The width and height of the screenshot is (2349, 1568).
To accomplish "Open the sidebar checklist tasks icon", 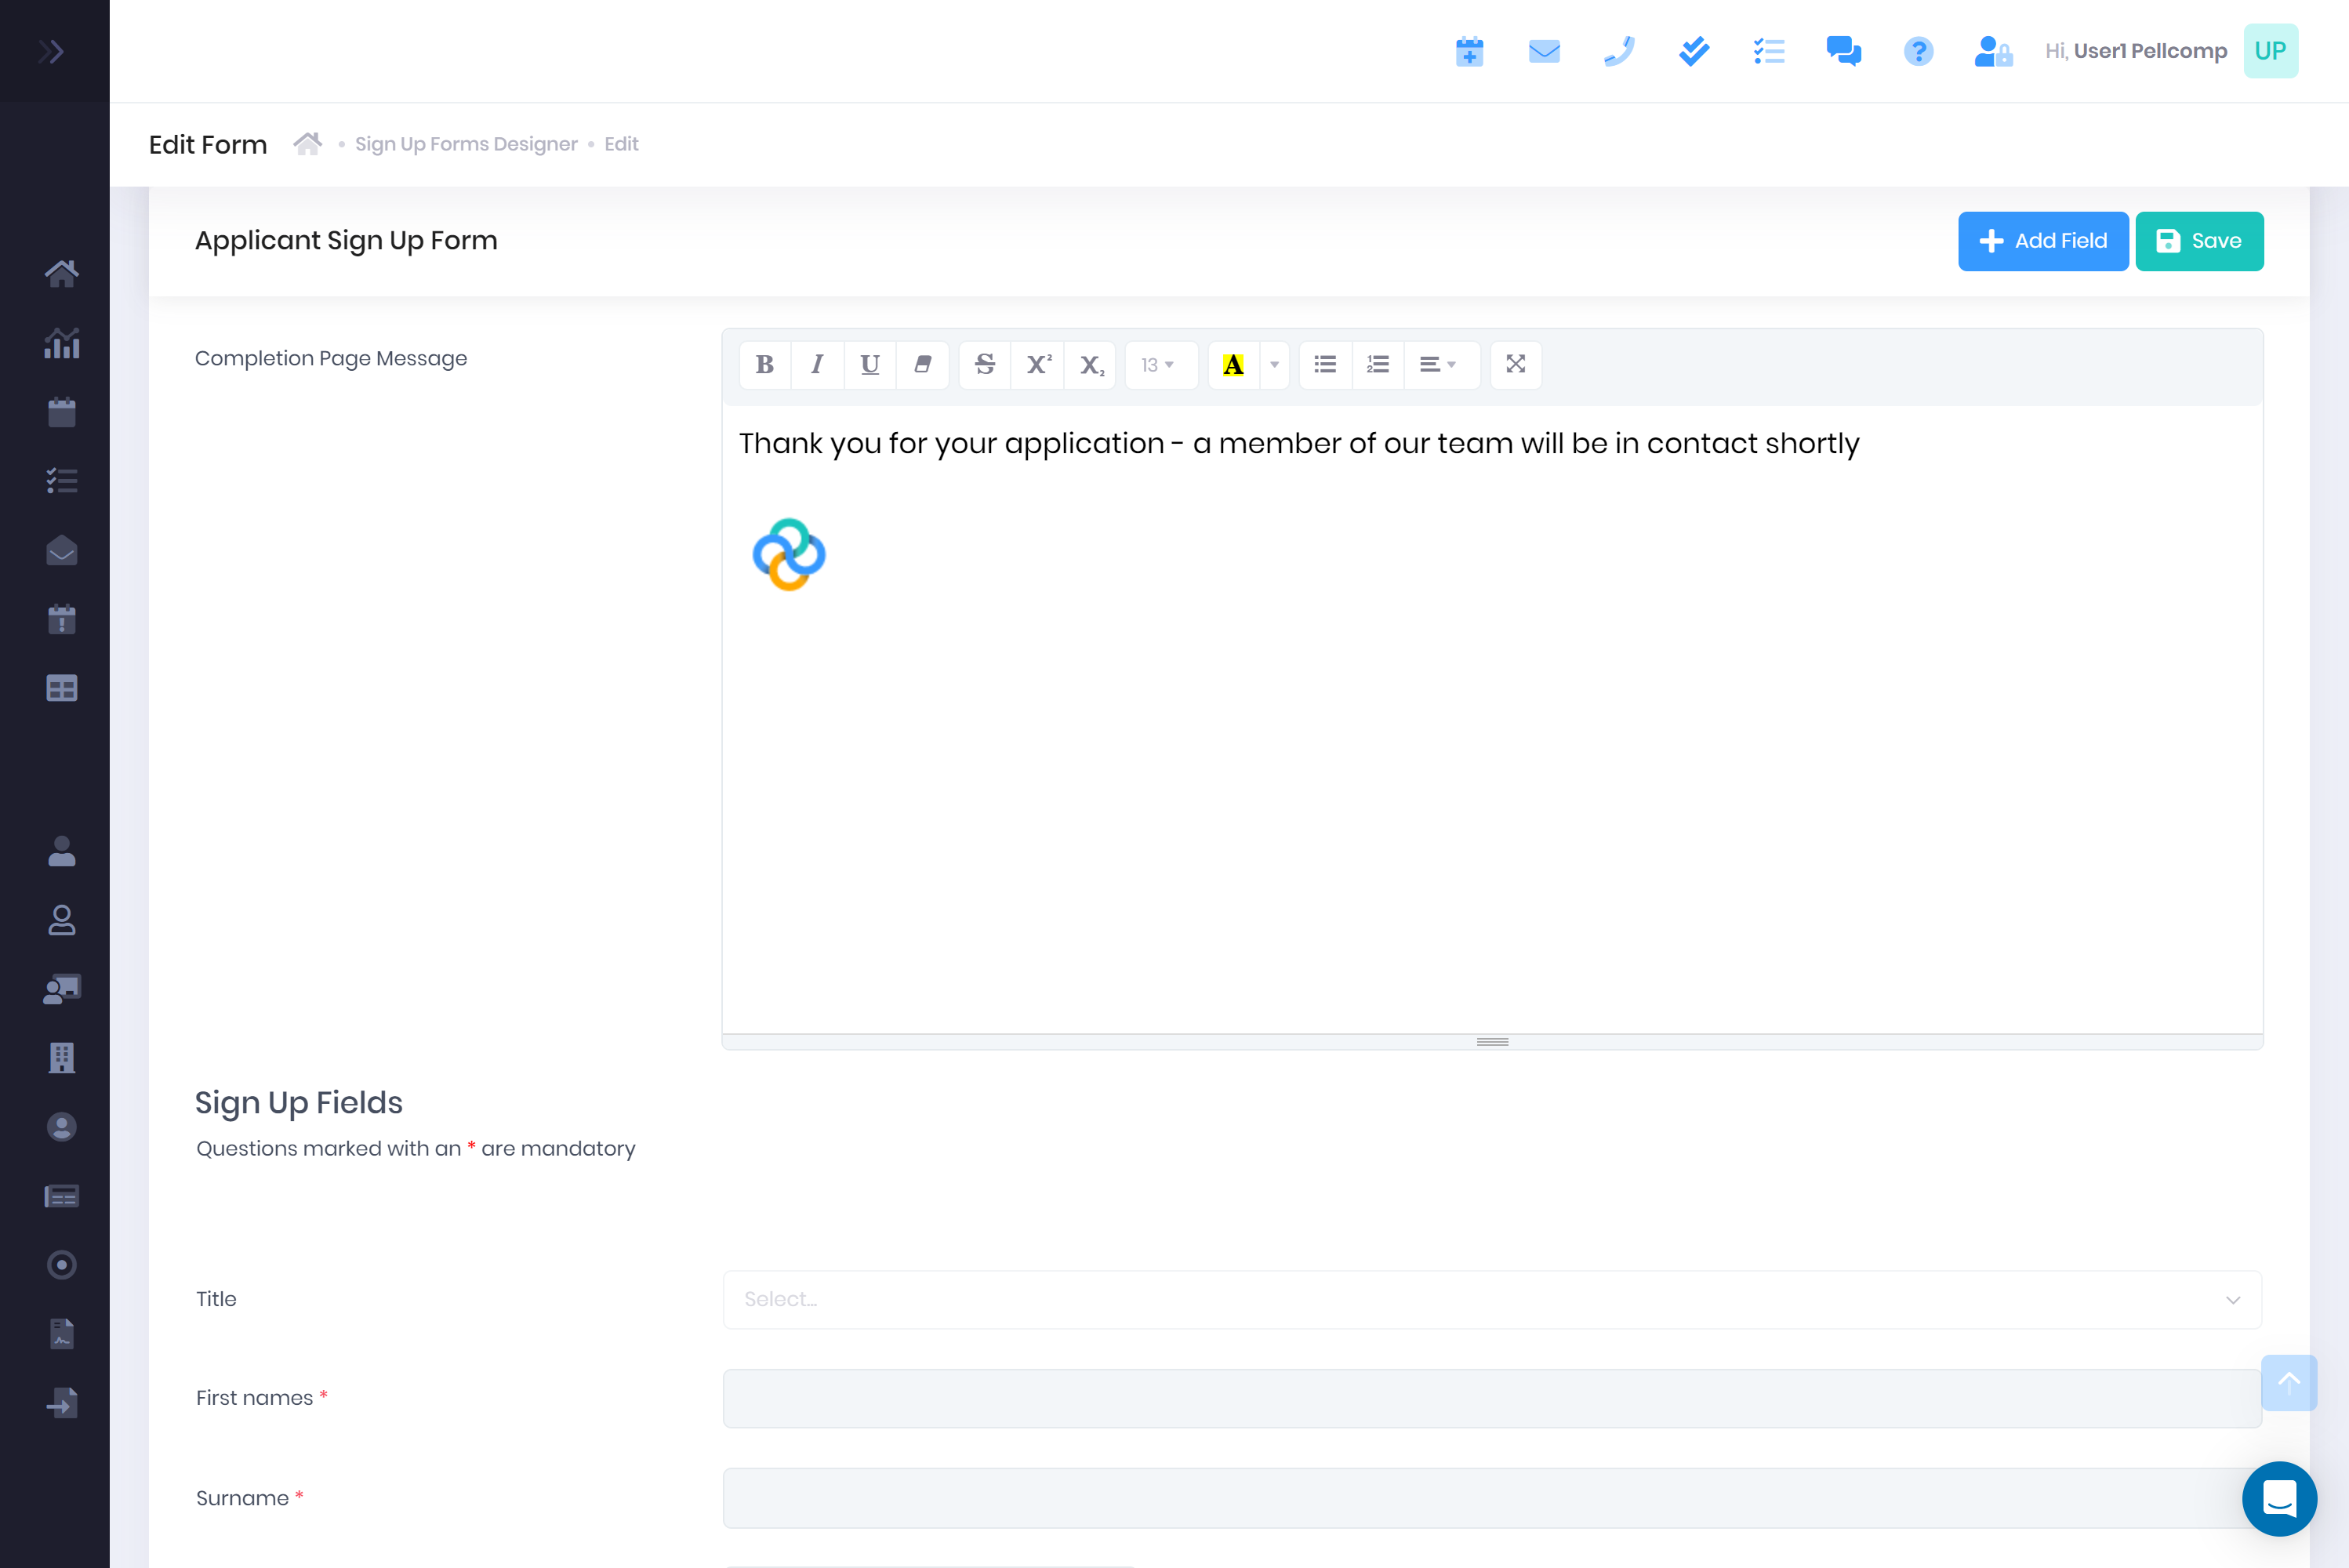I will pos(61,481).
